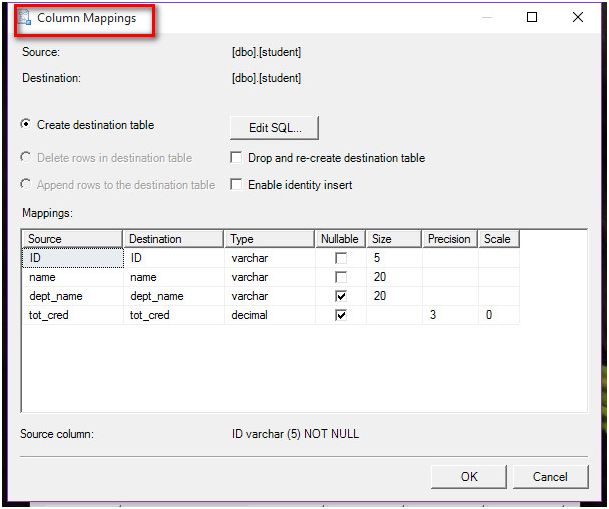This screenshot has width=609, height=509.
Task: Click the Source column header
Action: [72, 239]
